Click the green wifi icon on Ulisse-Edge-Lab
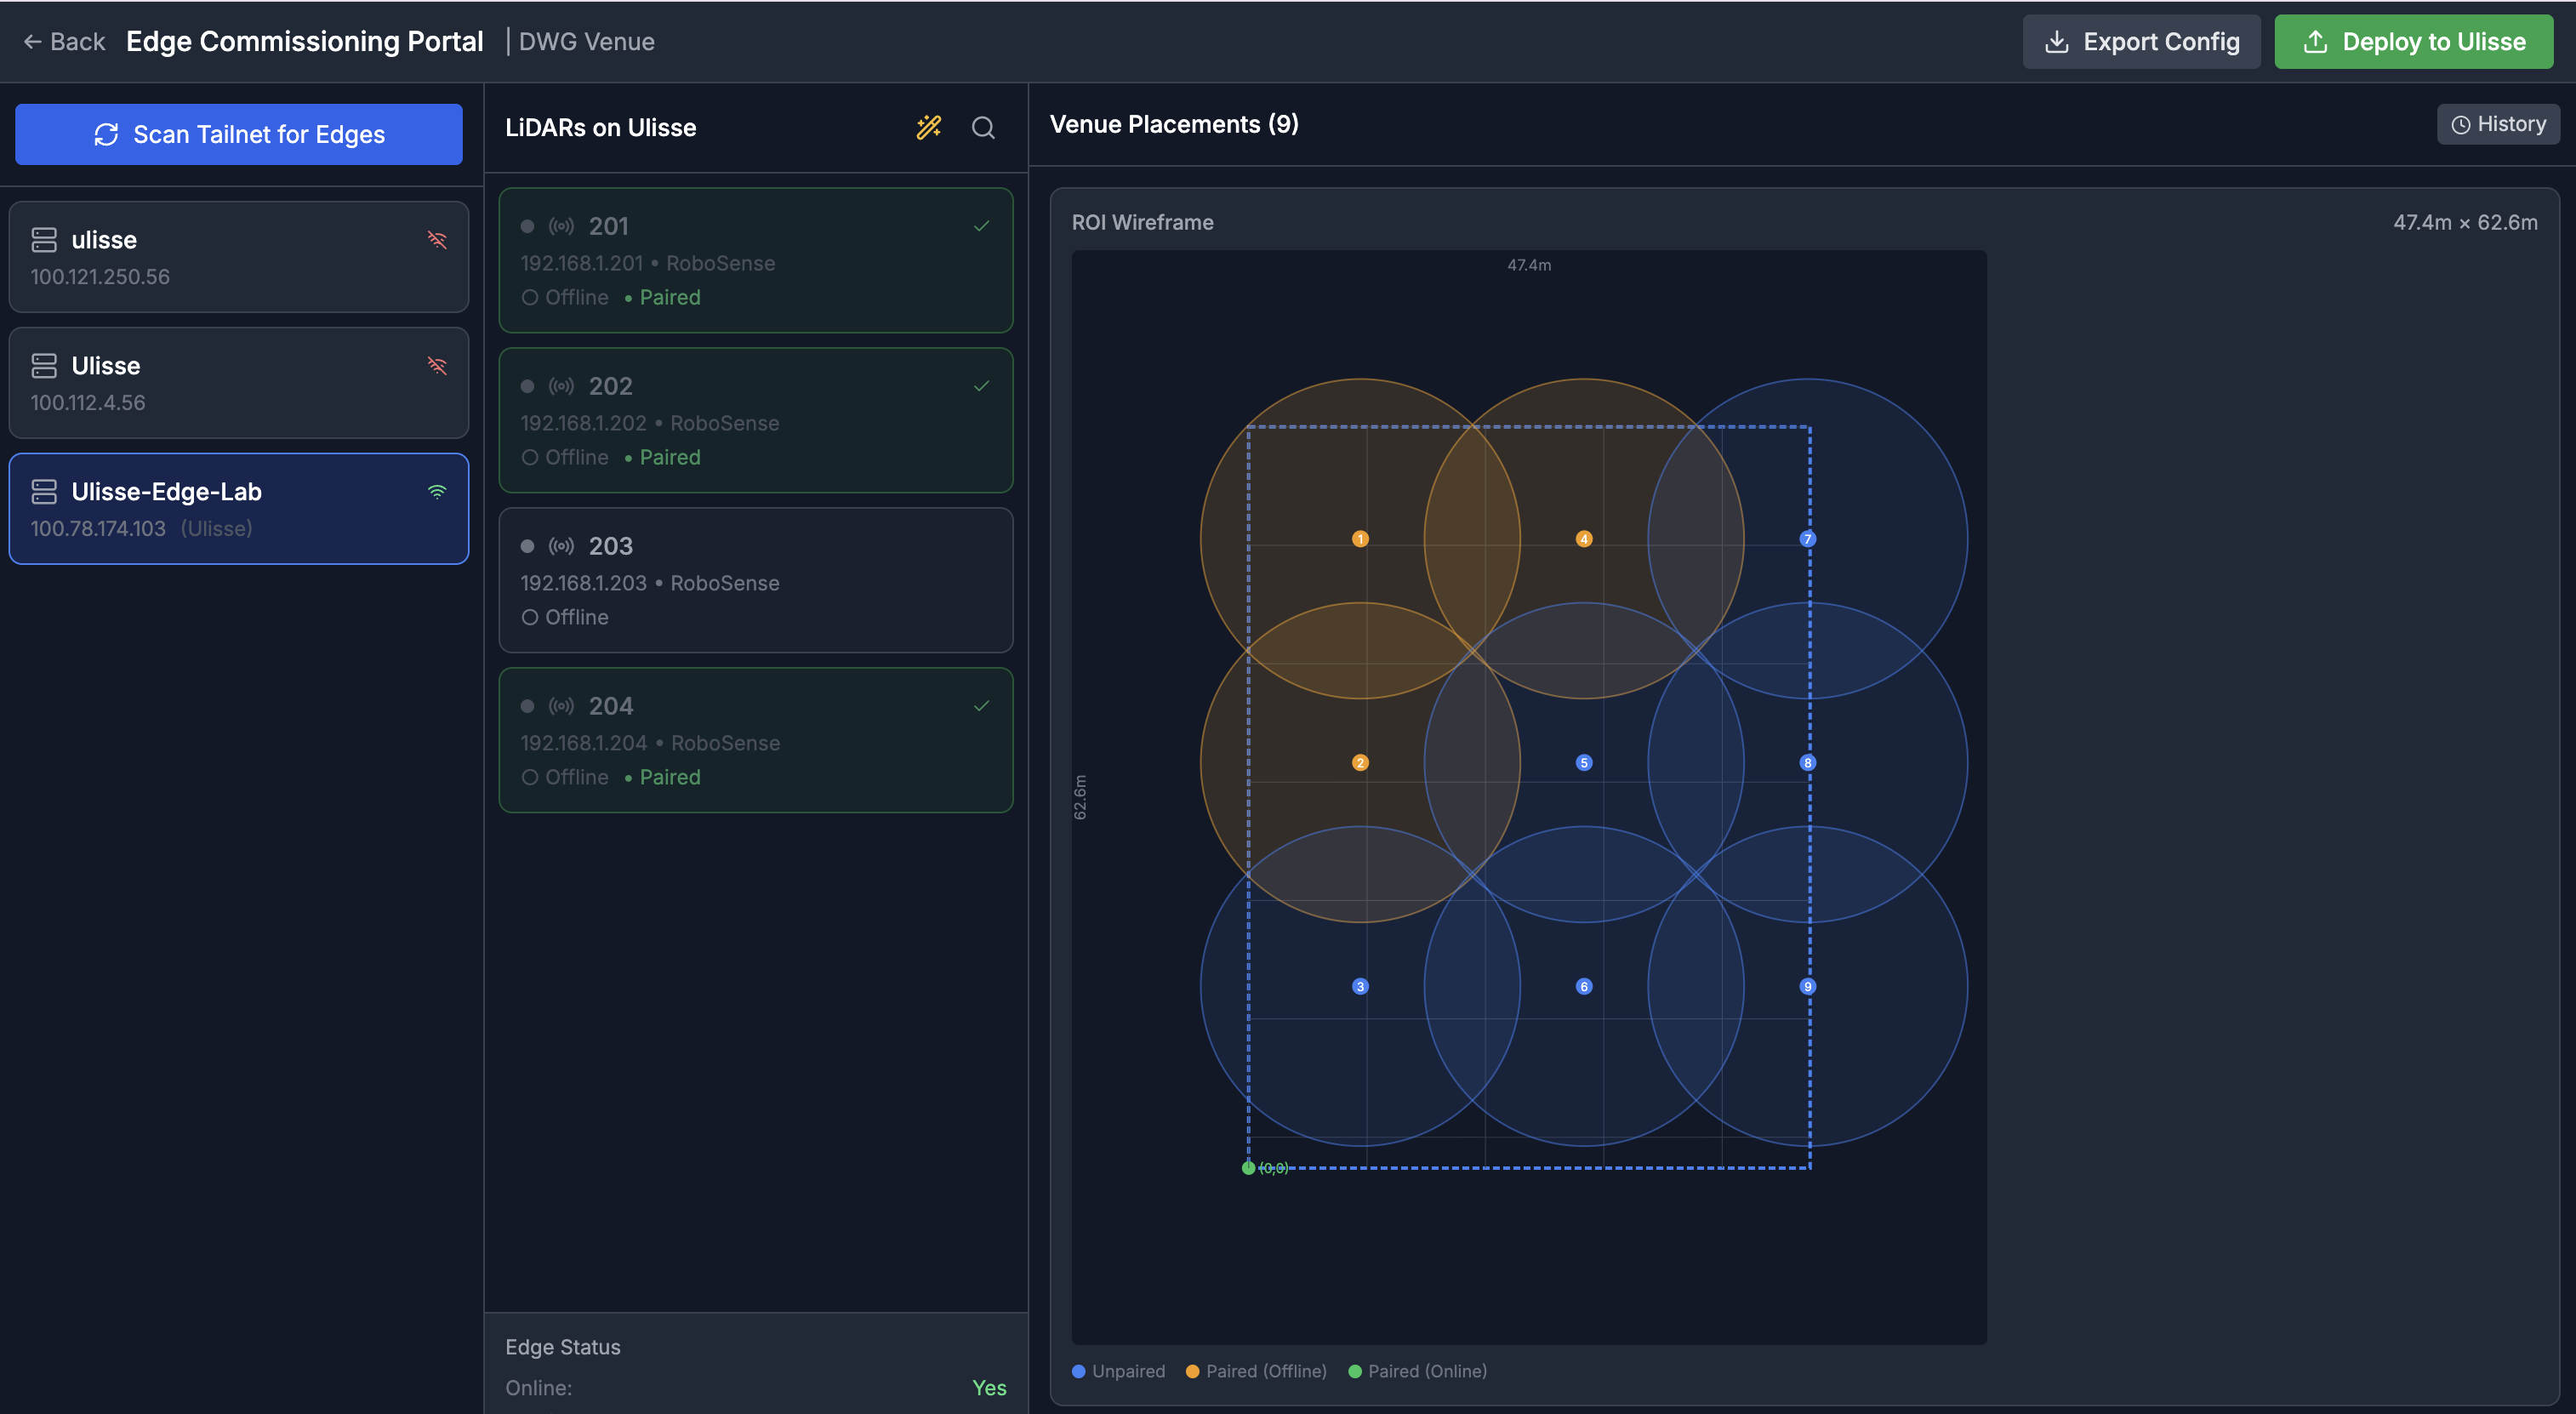 pos(438,493)
